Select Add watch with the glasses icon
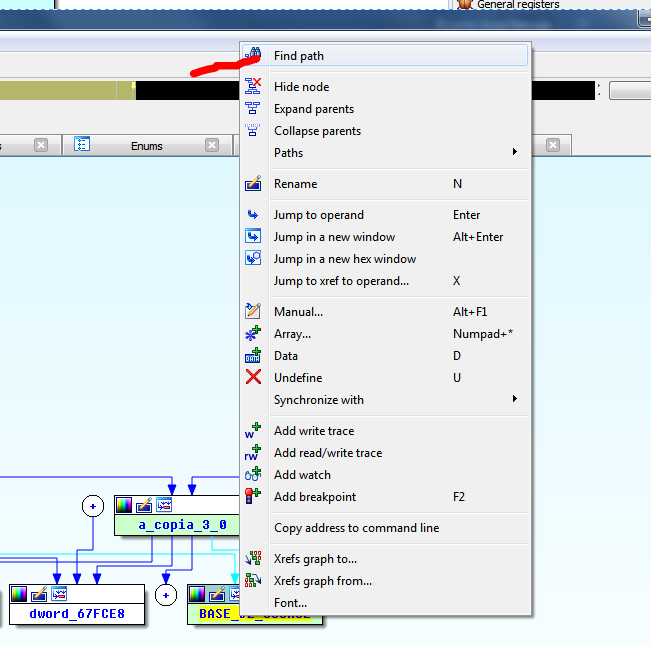 click(302, 475)
